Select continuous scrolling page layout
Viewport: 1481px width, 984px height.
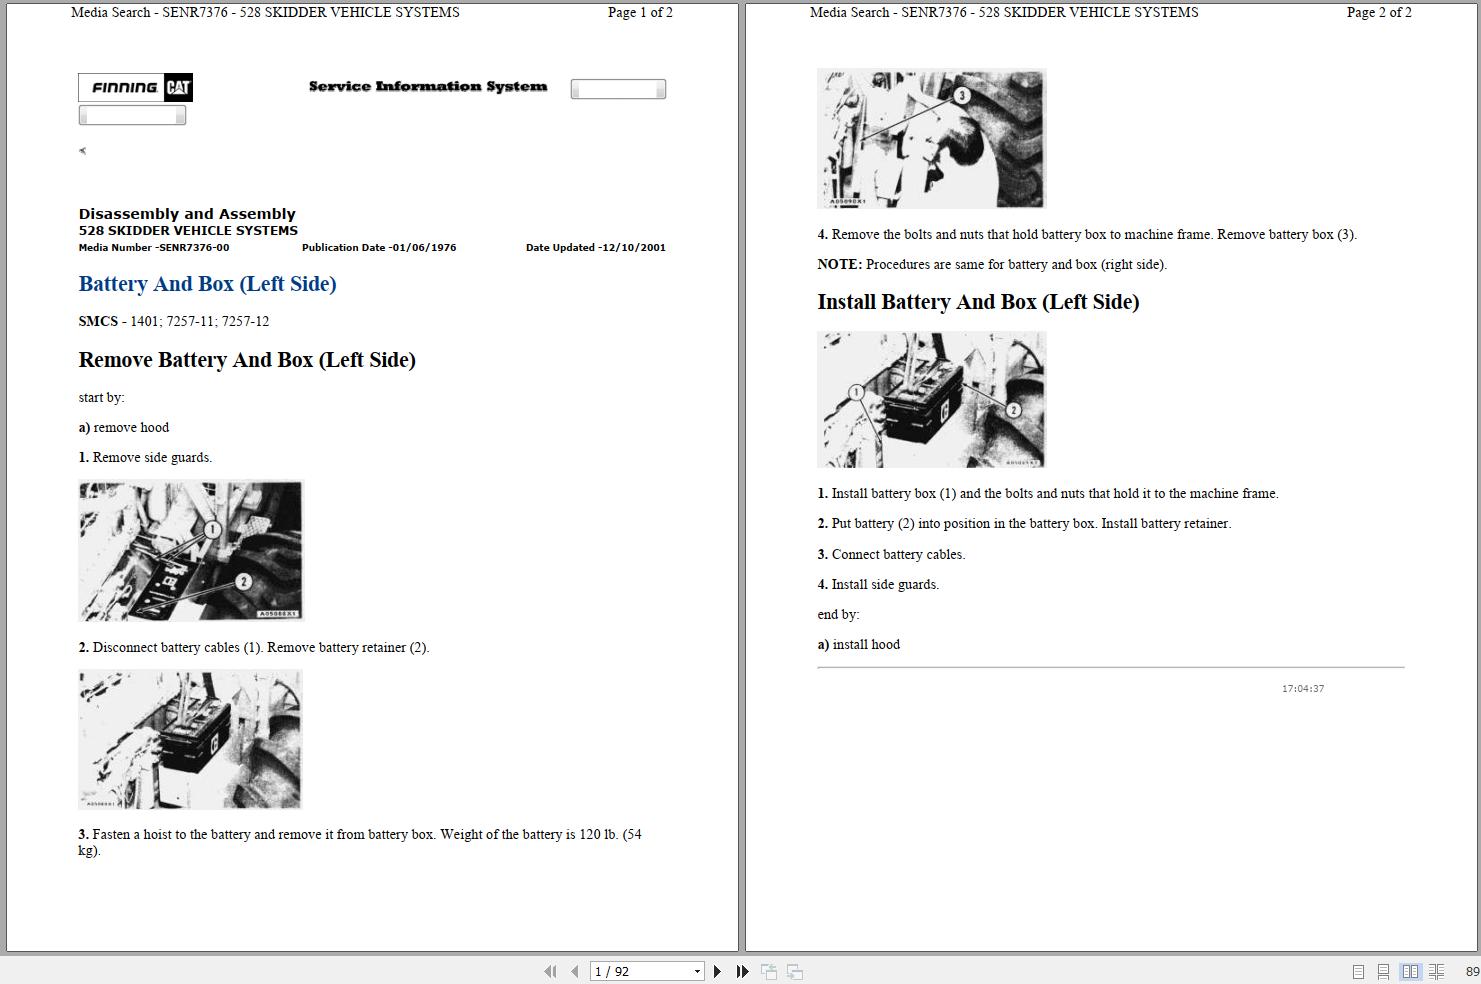pyautogui.click(x=1383, y=971)
